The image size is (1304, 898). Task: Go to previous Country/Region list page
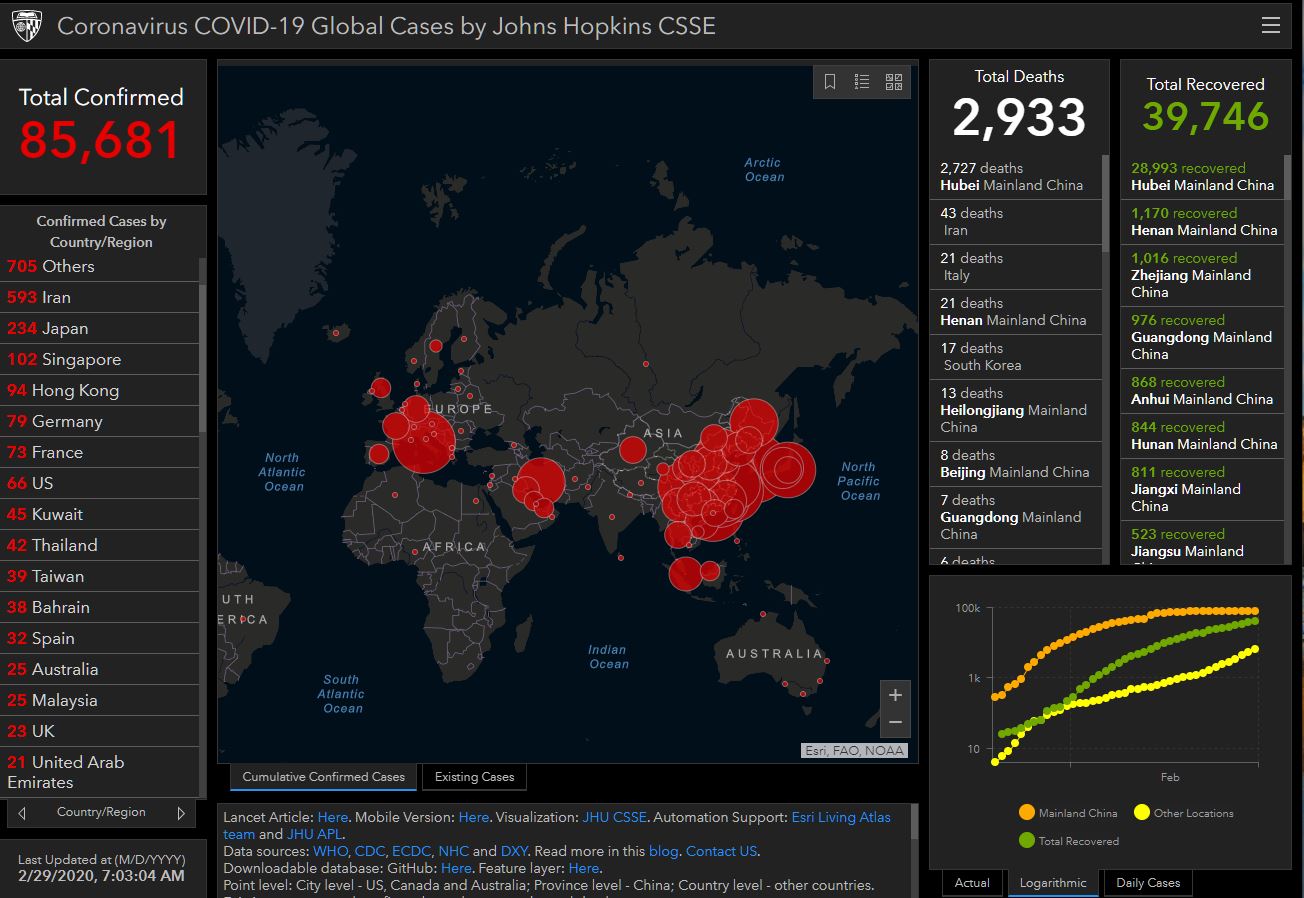tap(22, 813)
